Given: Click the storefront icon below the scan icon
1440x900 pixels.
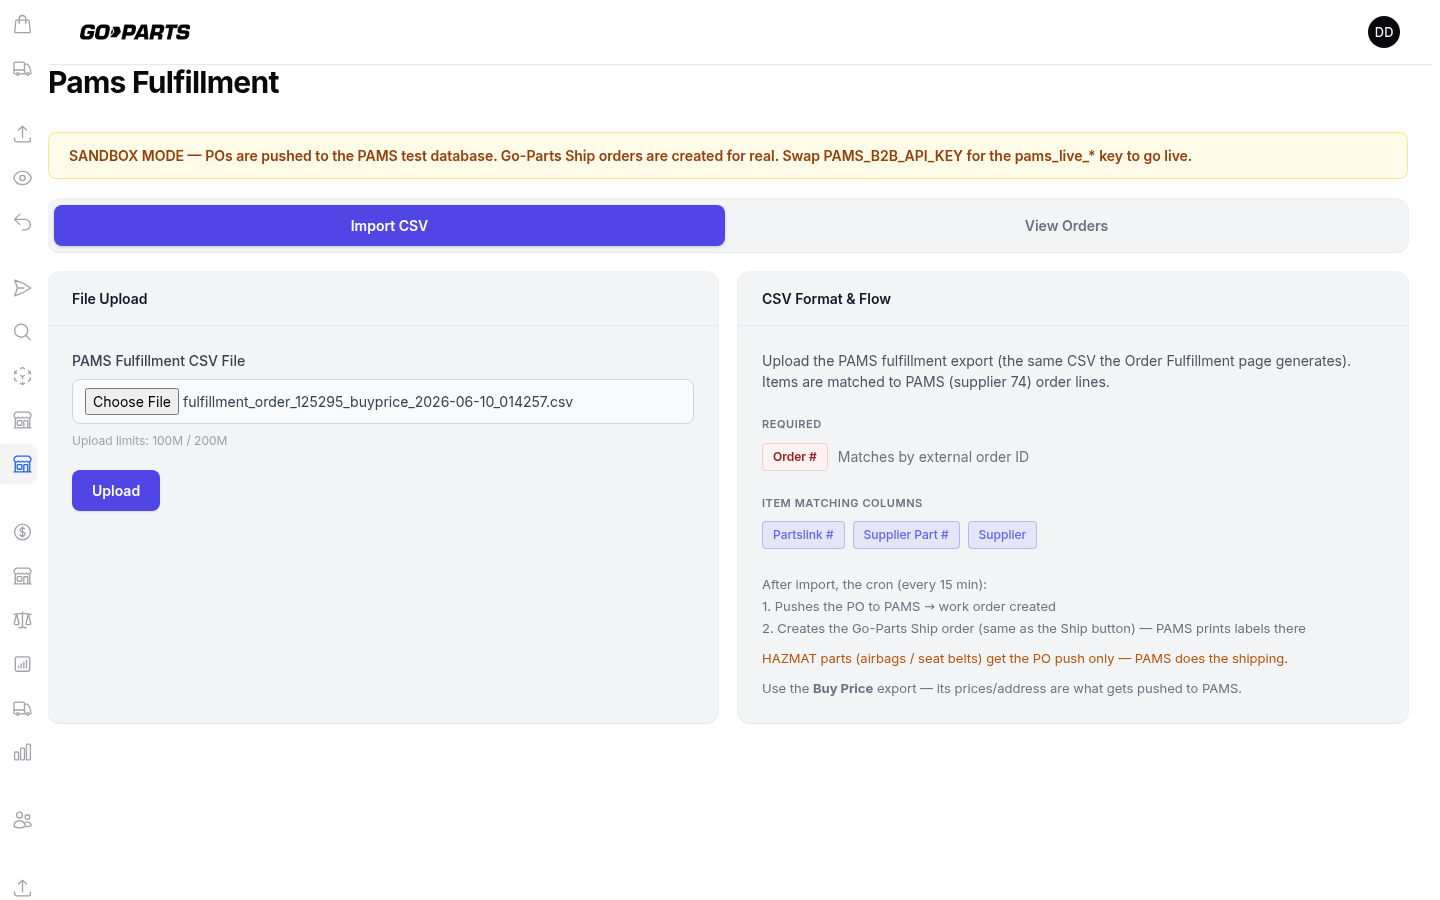Looking at the screenshot, I should (22, 420).
